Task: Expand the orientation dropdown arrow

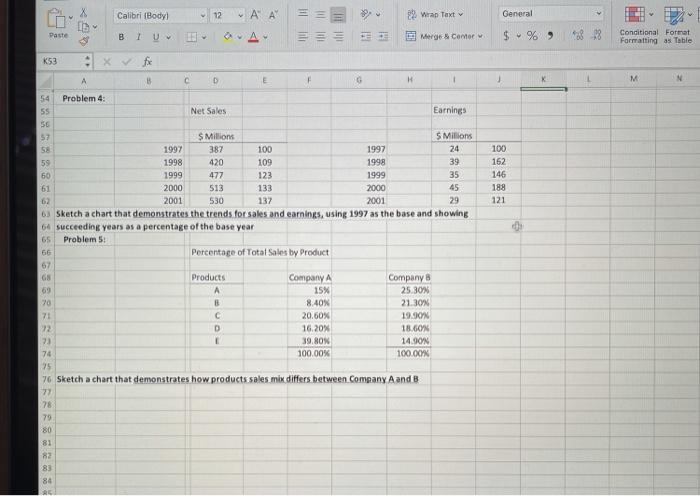Action: 378,15
